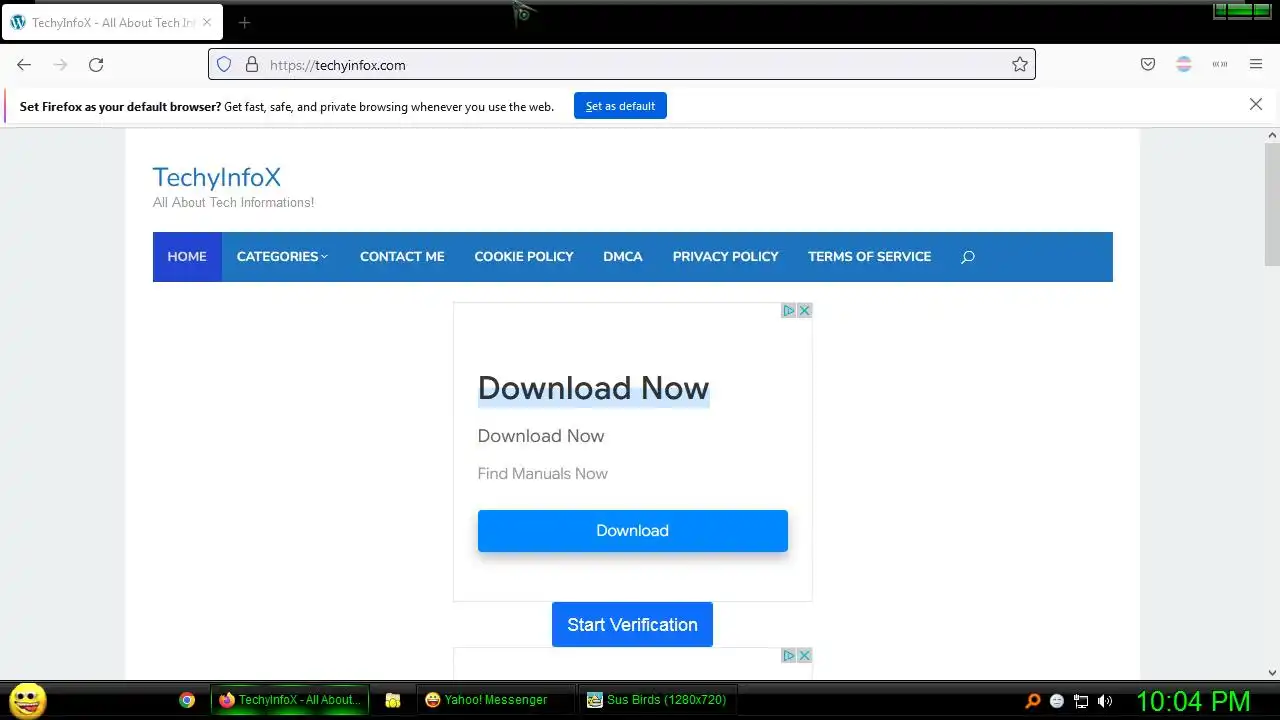Open the COOKIE POLICY page

click(x=524, y=257)
